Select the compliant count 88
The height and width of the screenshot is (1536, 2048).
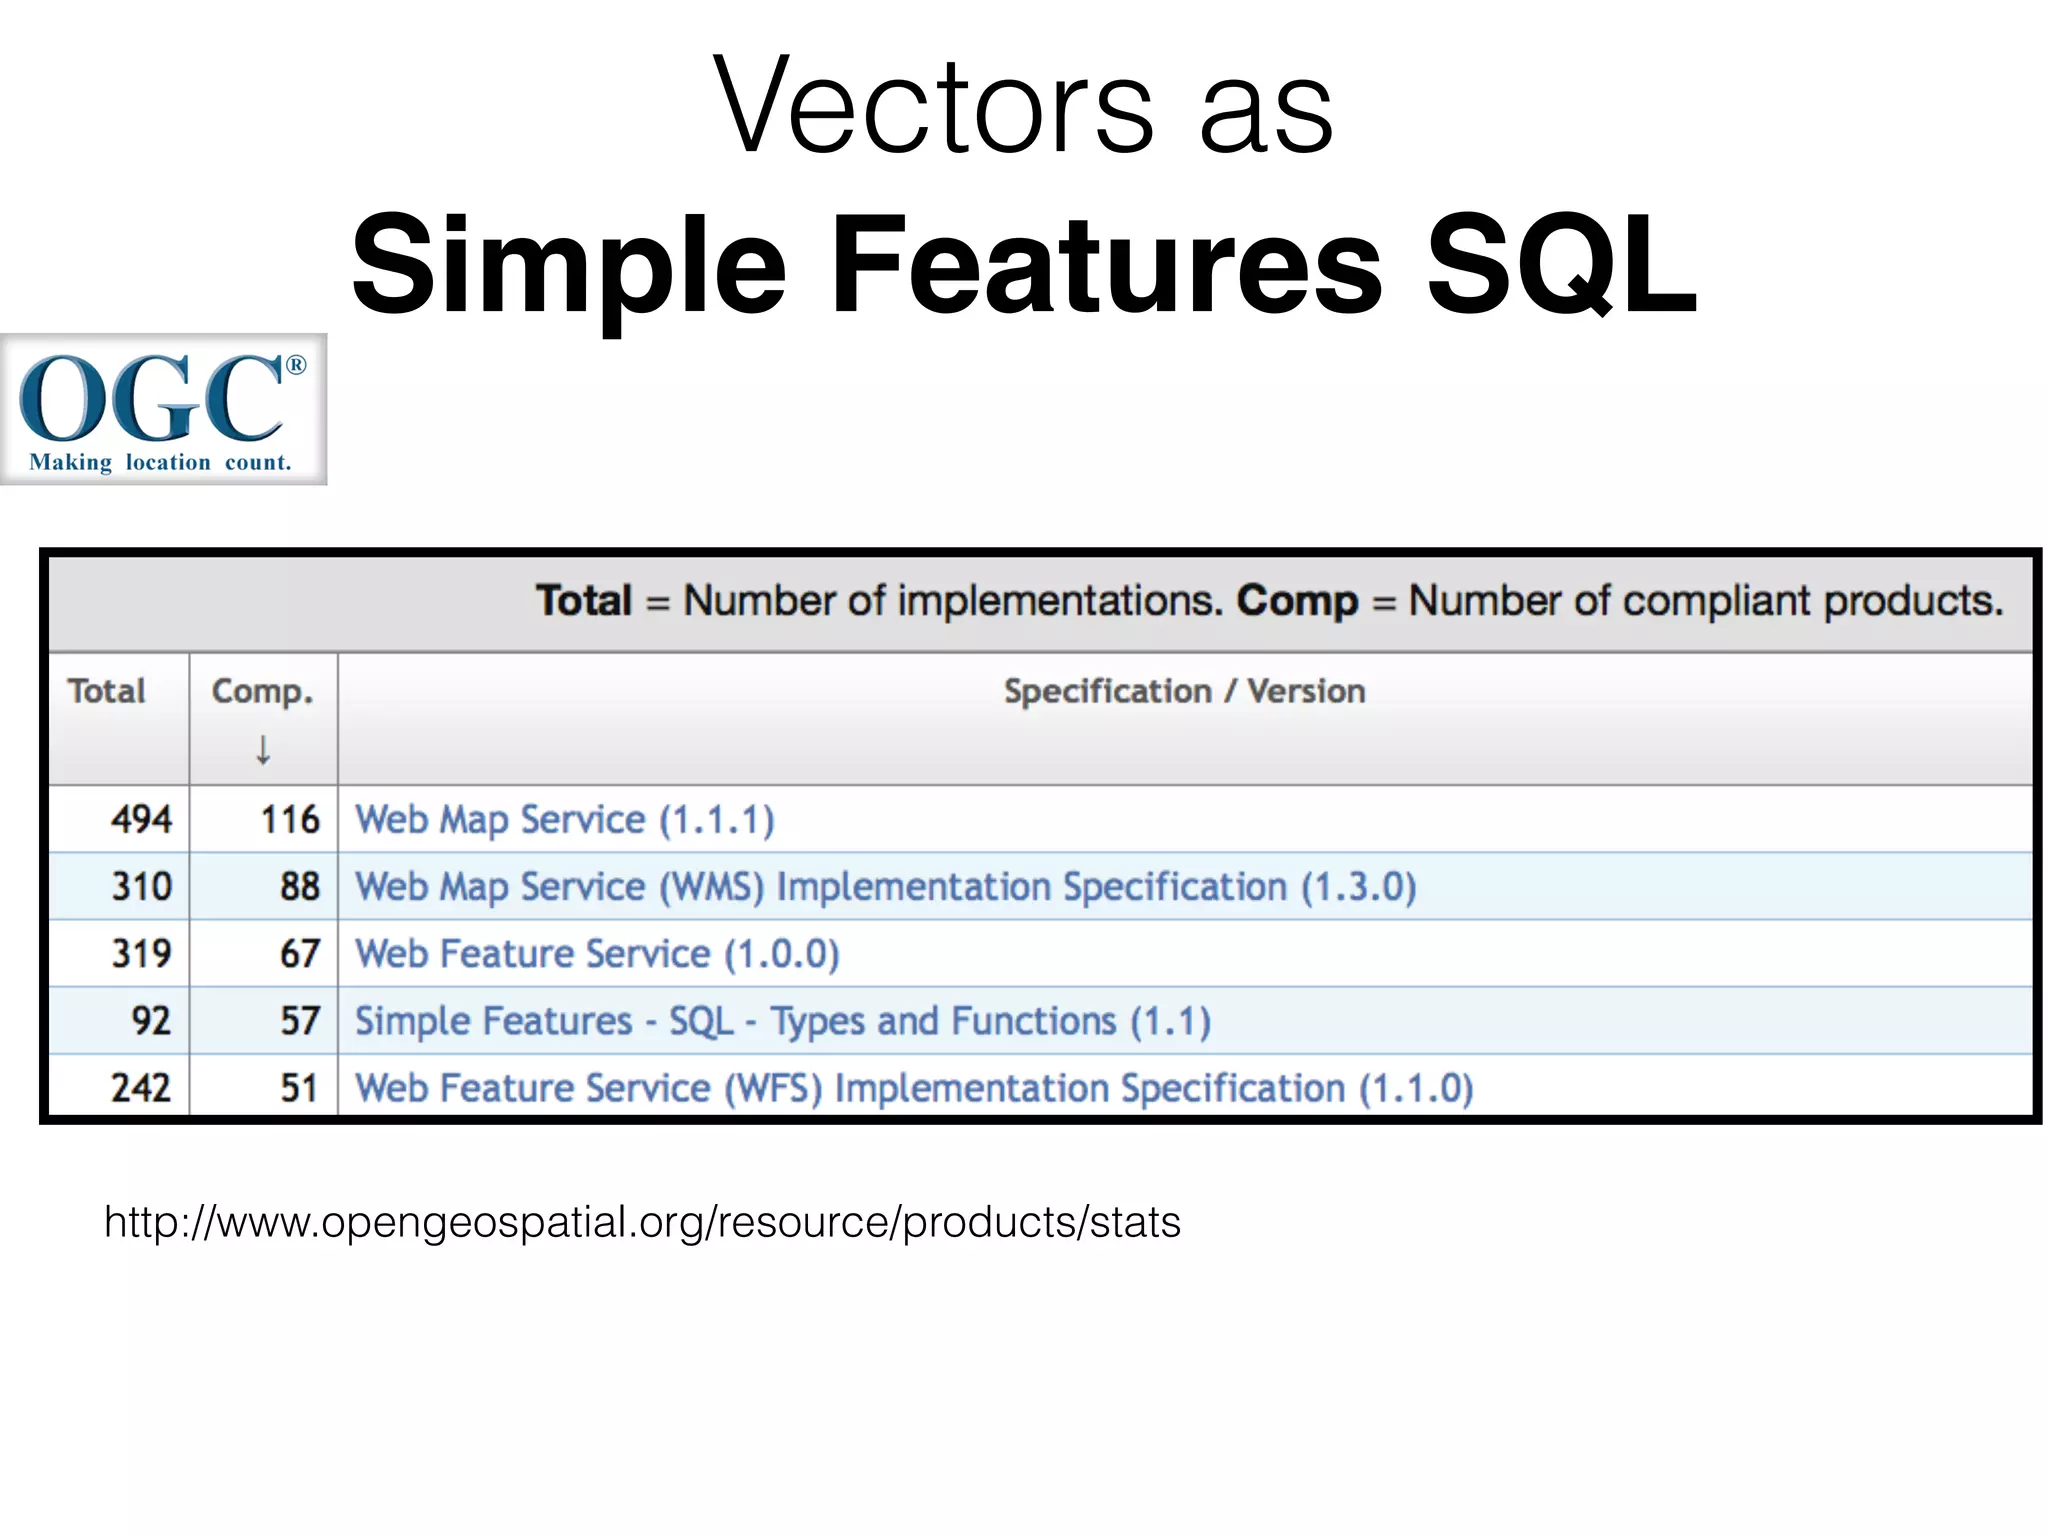coord(300,887)
